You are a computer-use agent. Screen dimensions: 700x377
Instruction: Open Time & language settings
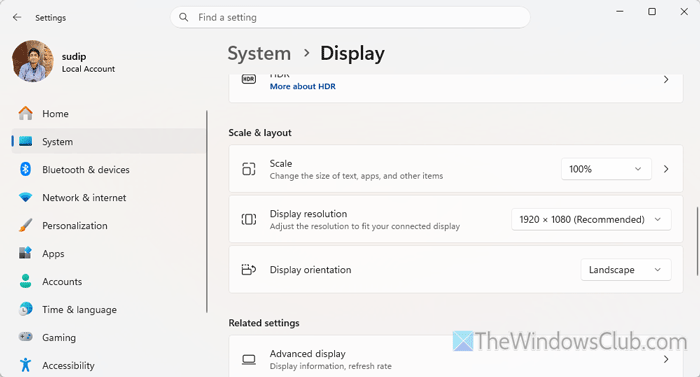109,309
